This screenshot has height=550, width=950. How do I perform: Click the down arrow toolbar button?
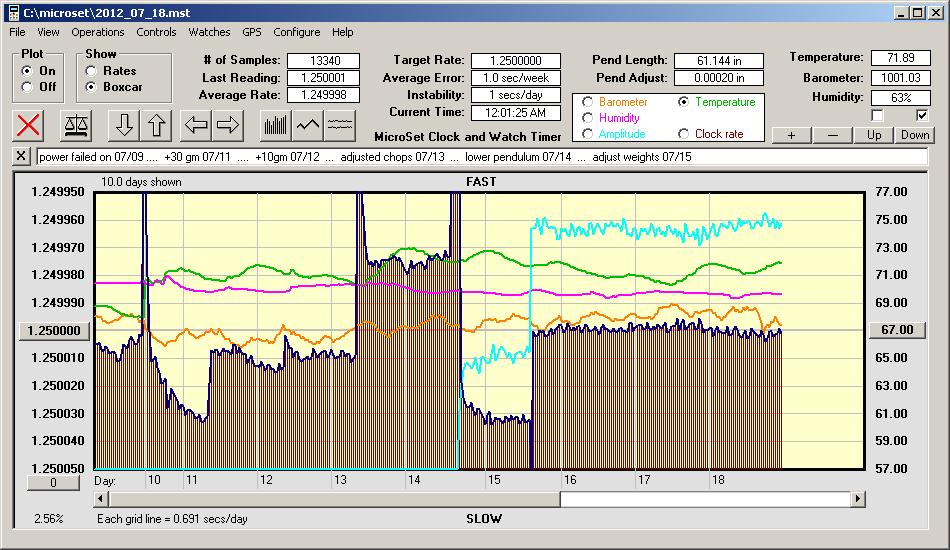point(124,125)
